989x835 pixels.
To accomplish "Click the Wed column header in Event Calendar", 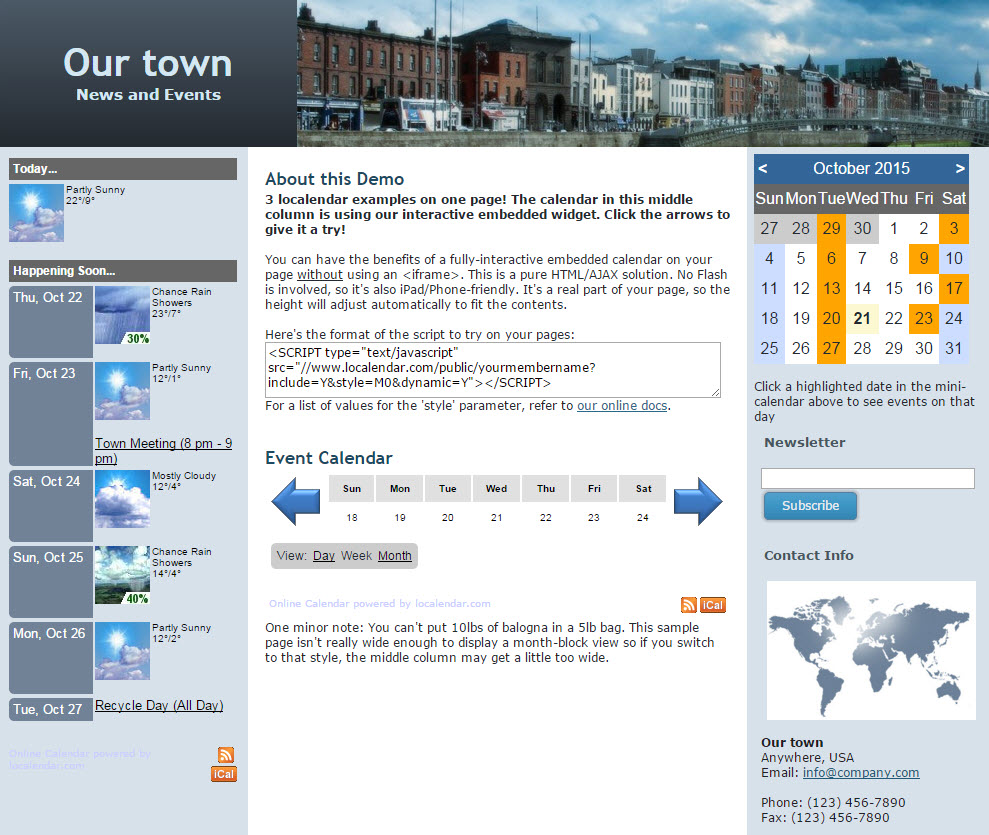I will pos(496,489).
